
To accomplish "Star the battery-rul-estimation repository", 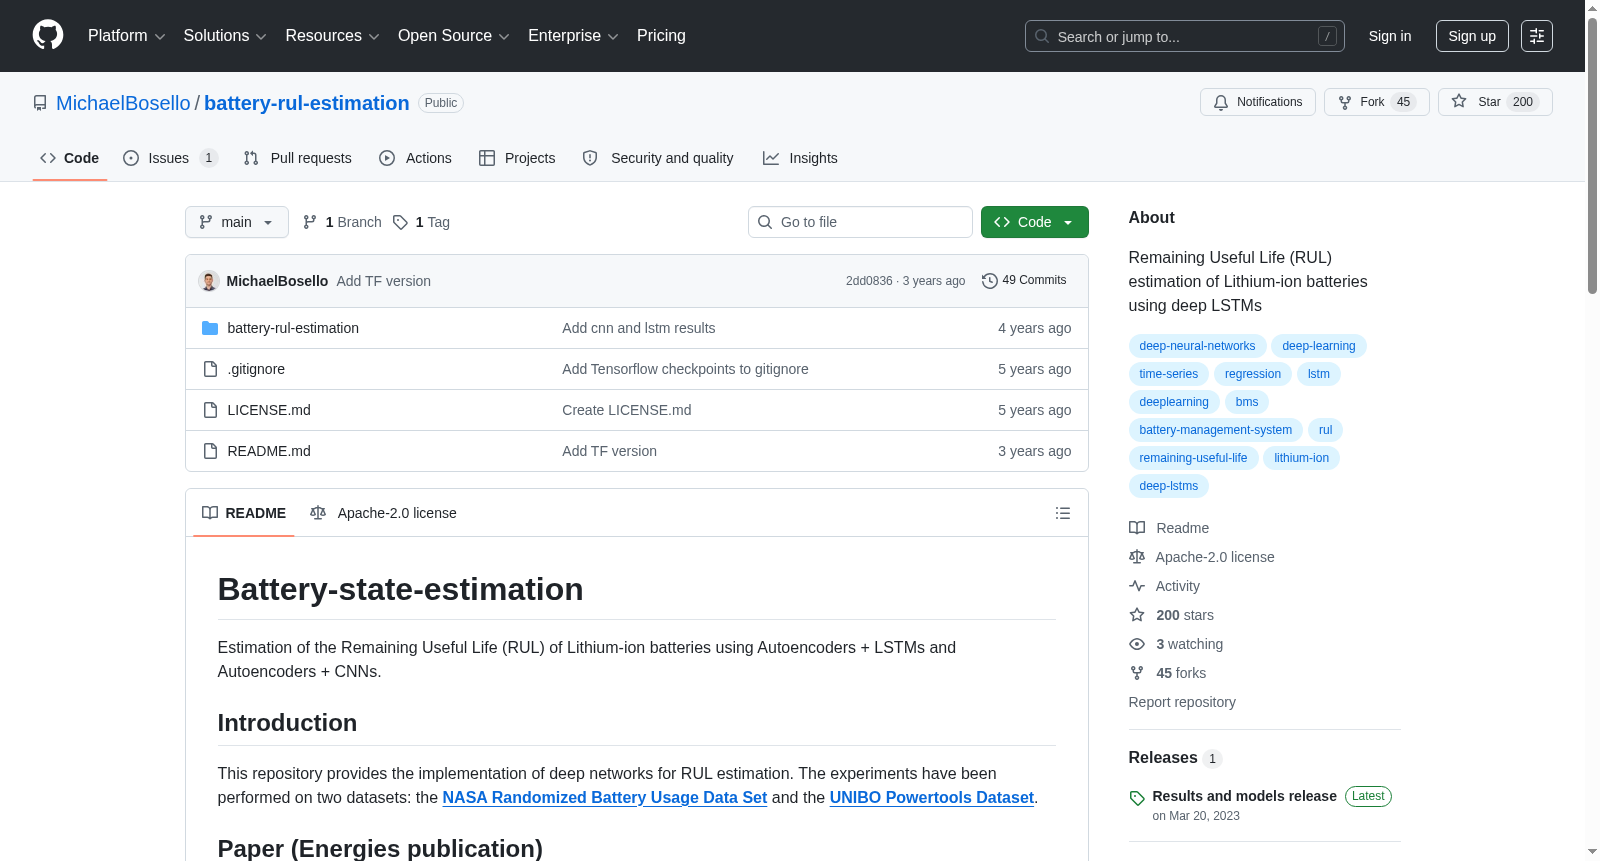I will [x=1495, y=102].
